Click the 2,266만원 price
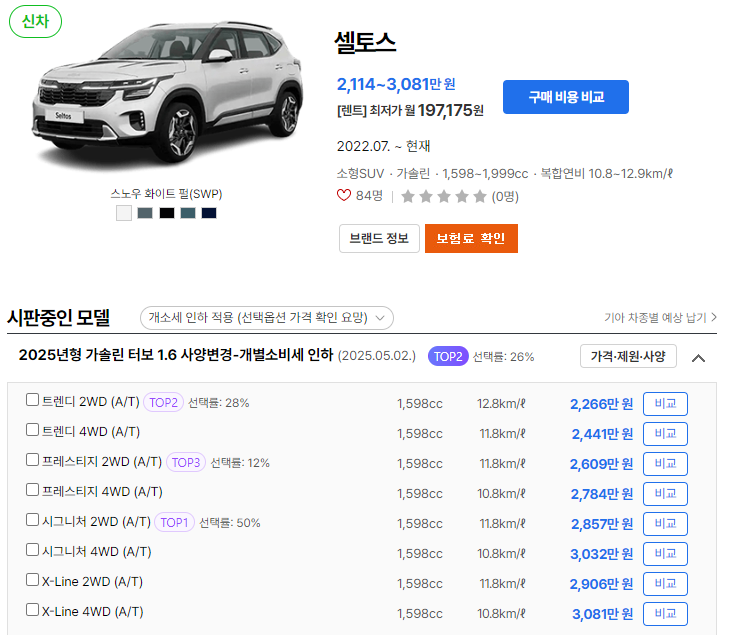This screenshot has height=635, width=730. (602, 404)
